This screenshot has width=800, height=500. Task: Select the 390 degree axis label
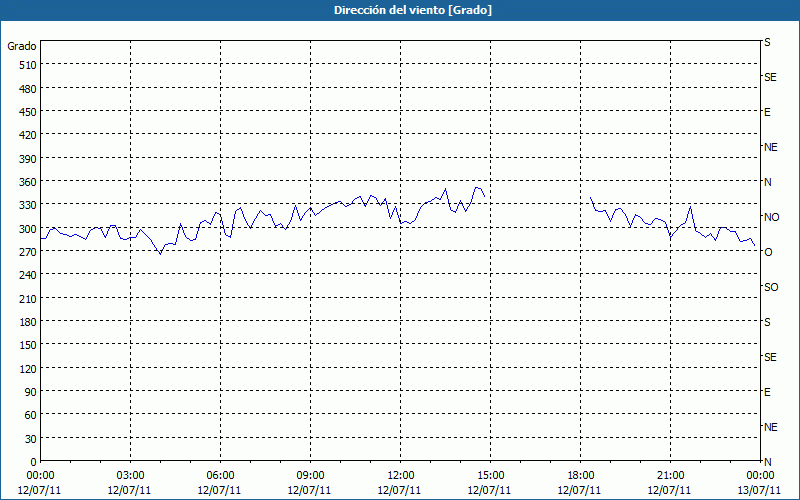click(28, 159)
